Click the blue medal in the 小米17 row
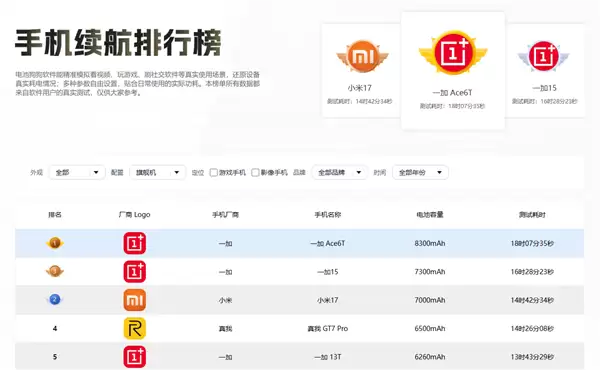 point(55,300)
